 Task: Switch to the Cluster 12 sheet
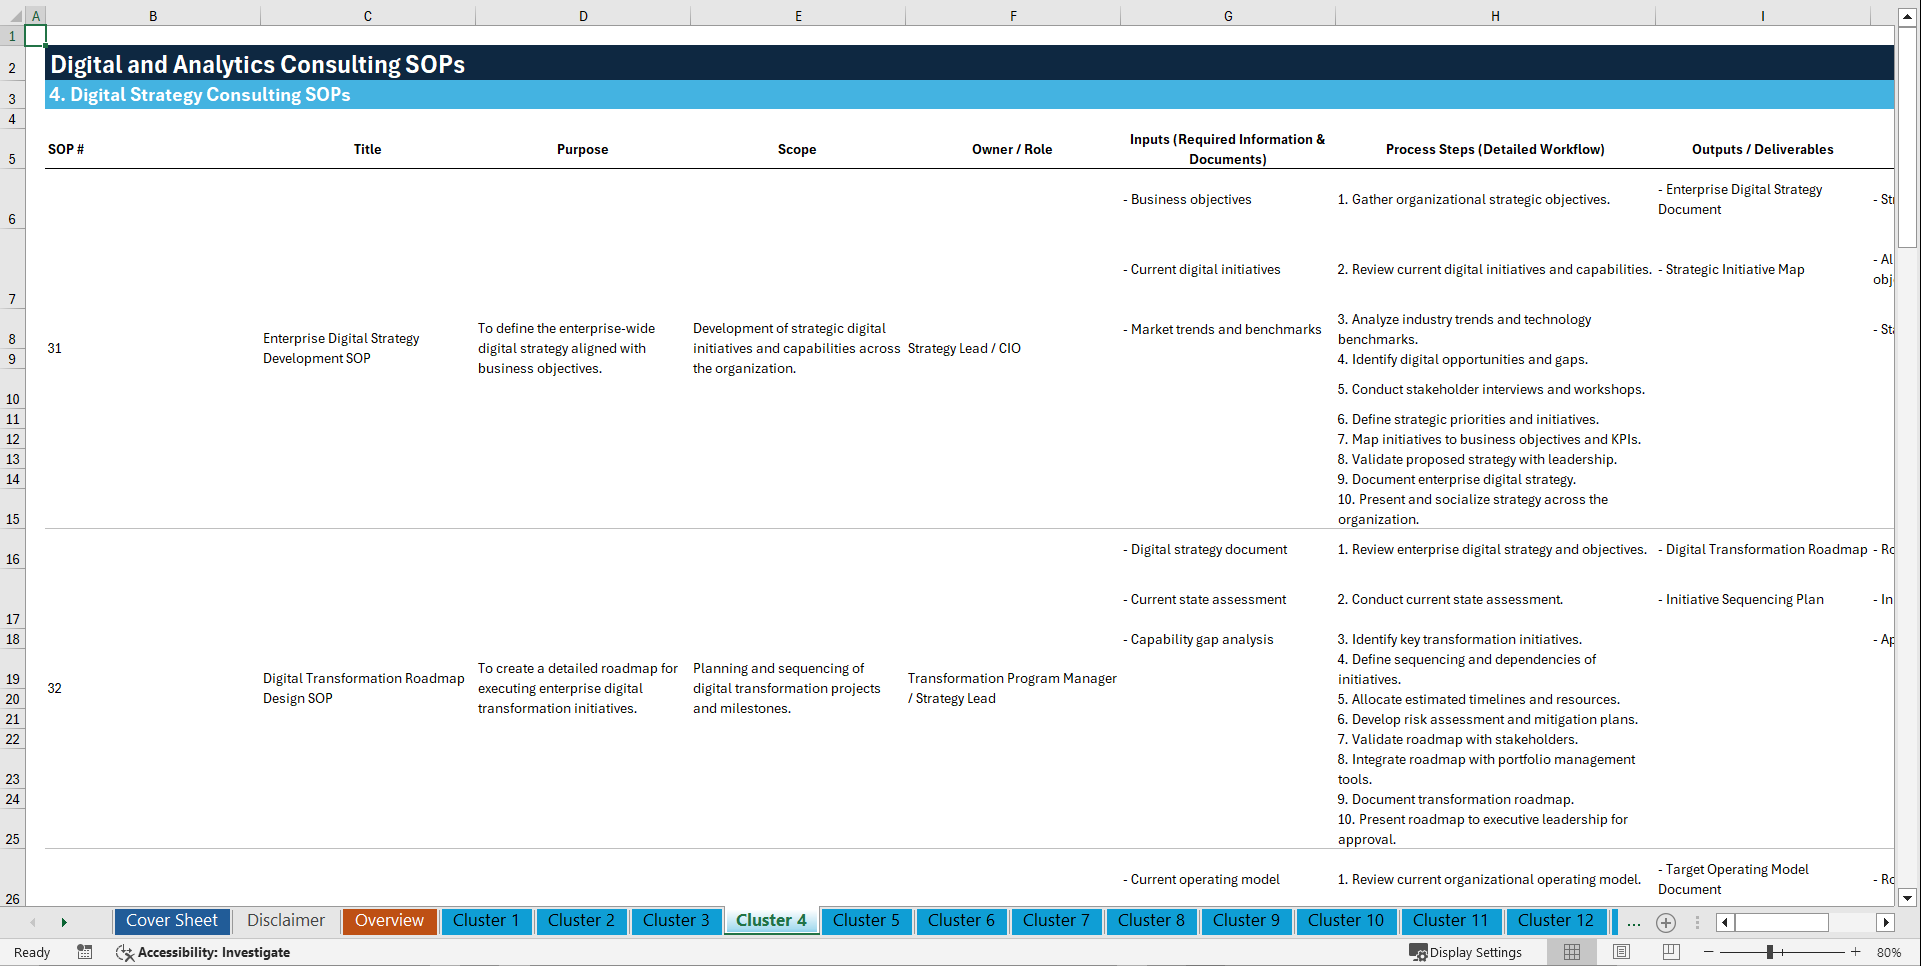[x=1556, y=921]
